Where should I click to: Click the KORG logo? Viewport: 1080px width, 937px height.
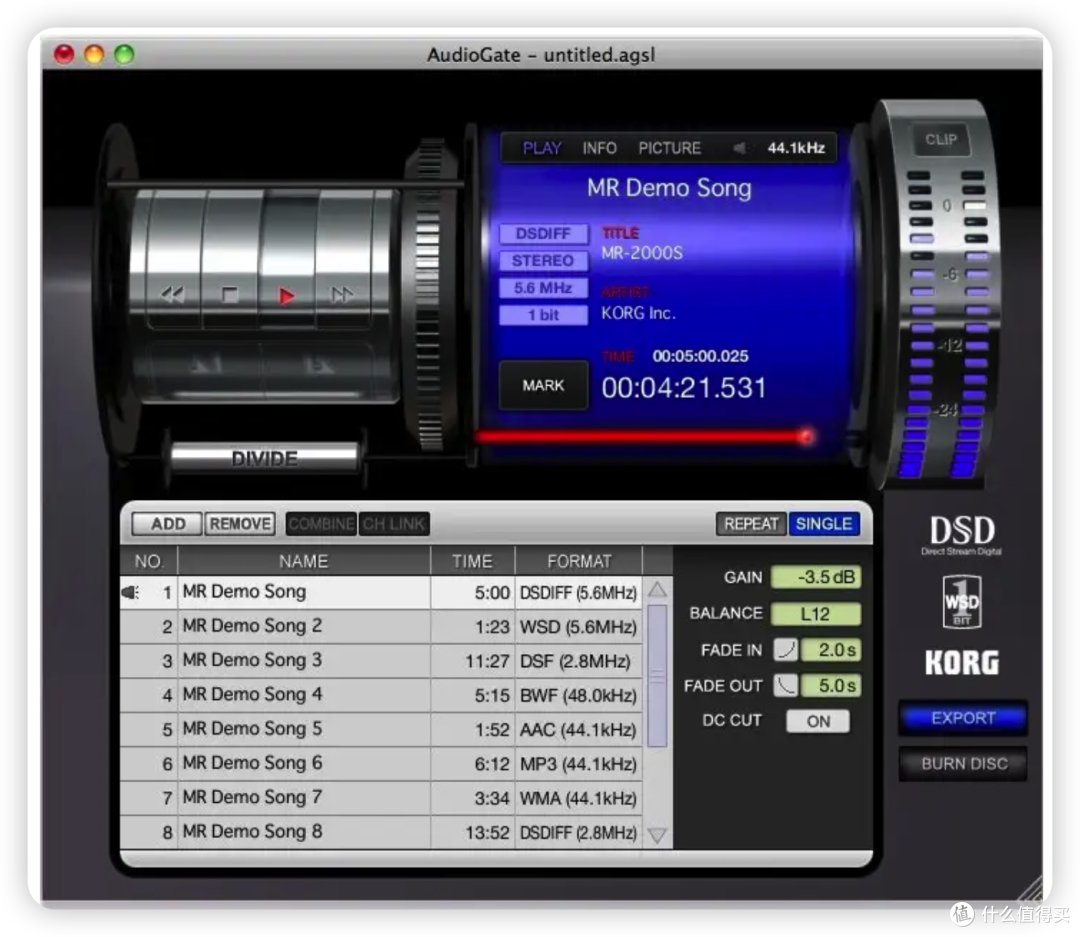[962, 662]
